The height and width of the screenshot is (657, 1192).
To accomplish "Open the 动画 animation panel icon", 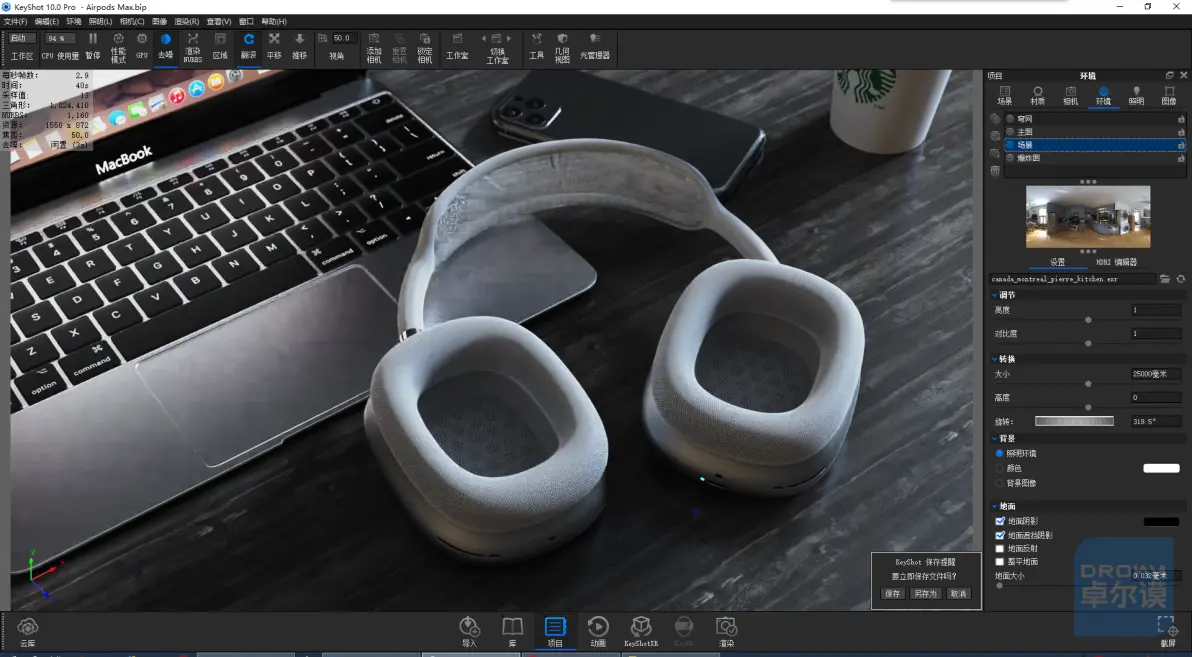I will [598, 631].
